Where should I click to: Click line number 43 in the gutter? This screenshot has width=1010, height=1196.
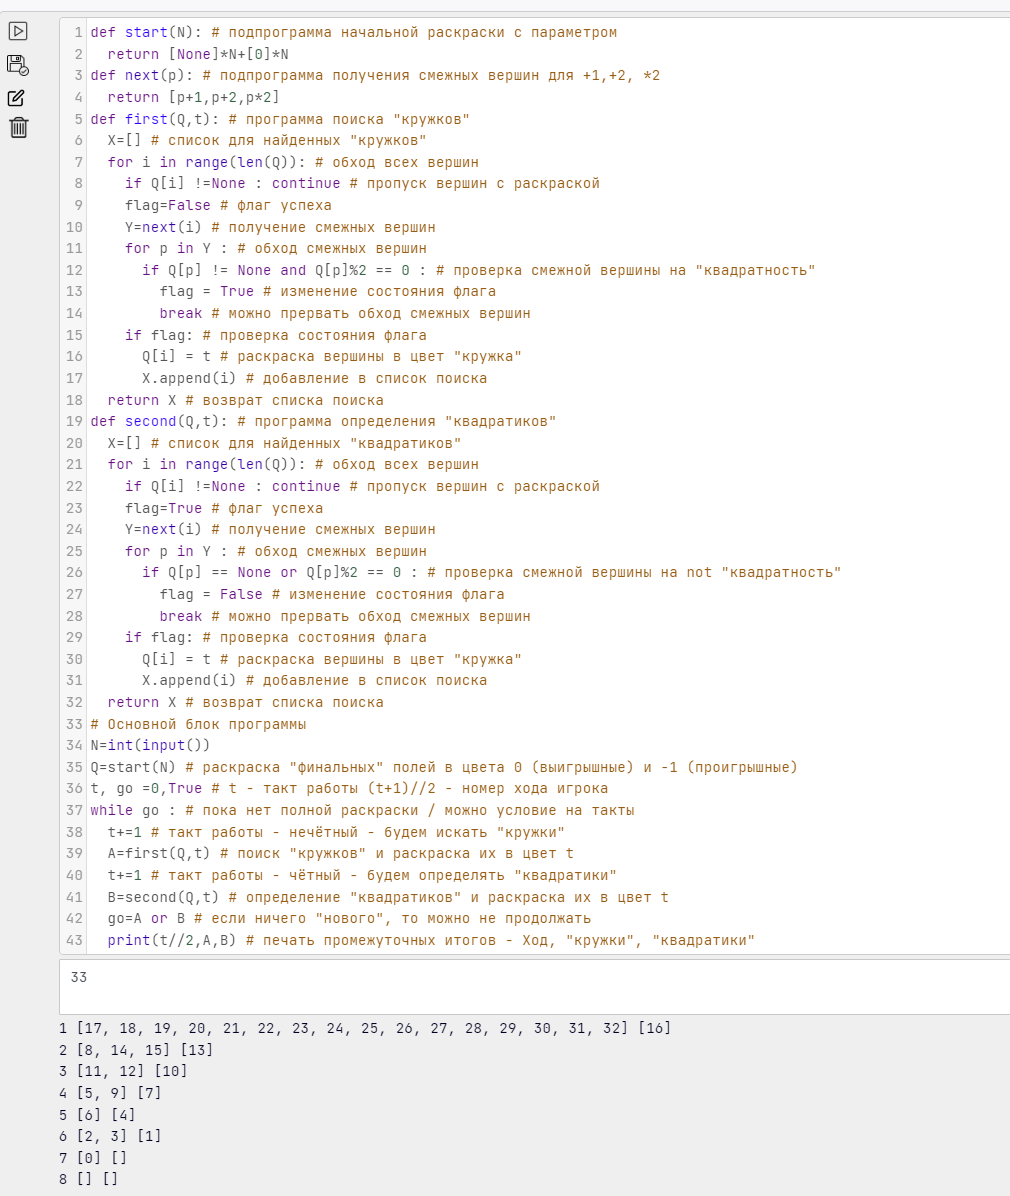click(74, 940)
